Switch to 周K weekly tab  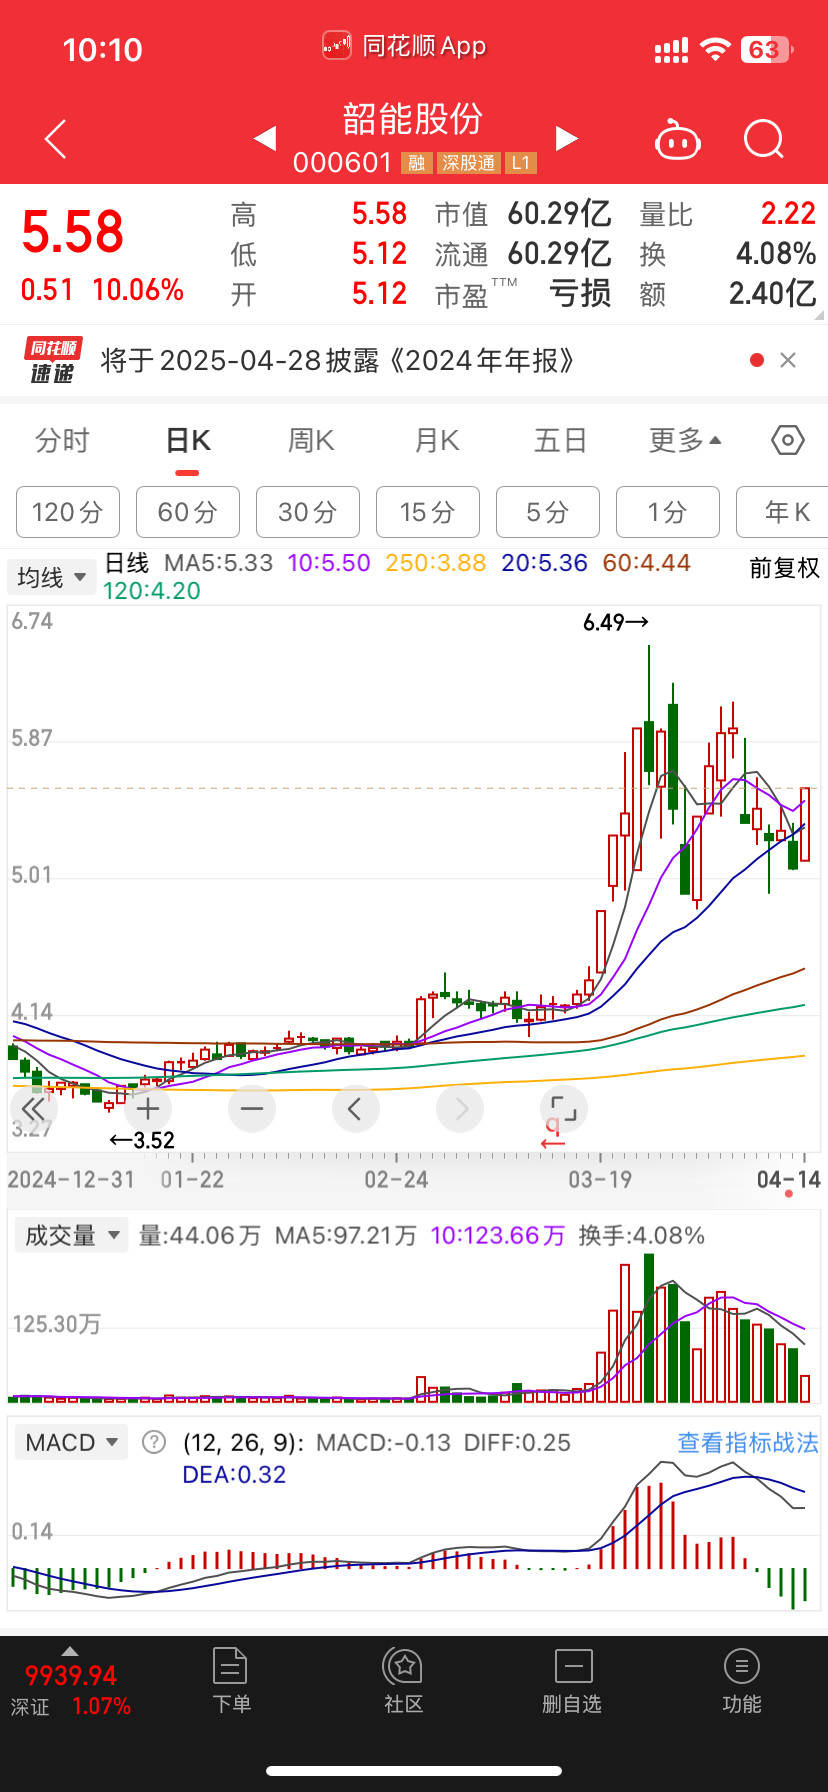(311, 440)
